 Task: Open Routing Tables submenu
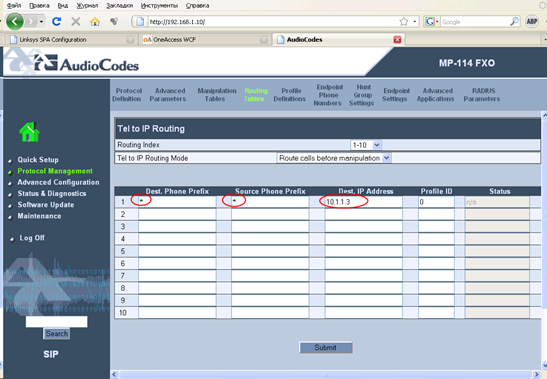[255, 95]
